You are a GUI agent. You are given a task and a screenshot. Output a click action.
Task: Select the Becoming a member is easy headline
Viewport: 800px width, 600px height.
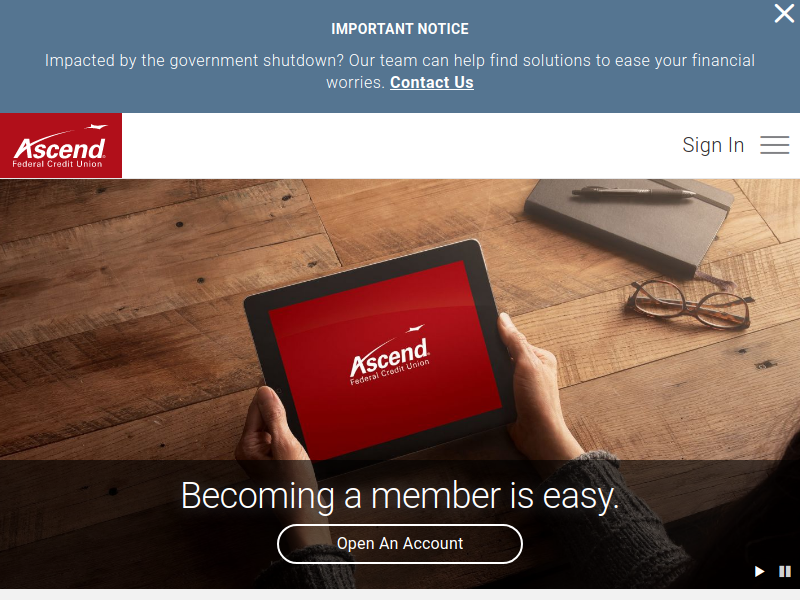pos(399,496)
